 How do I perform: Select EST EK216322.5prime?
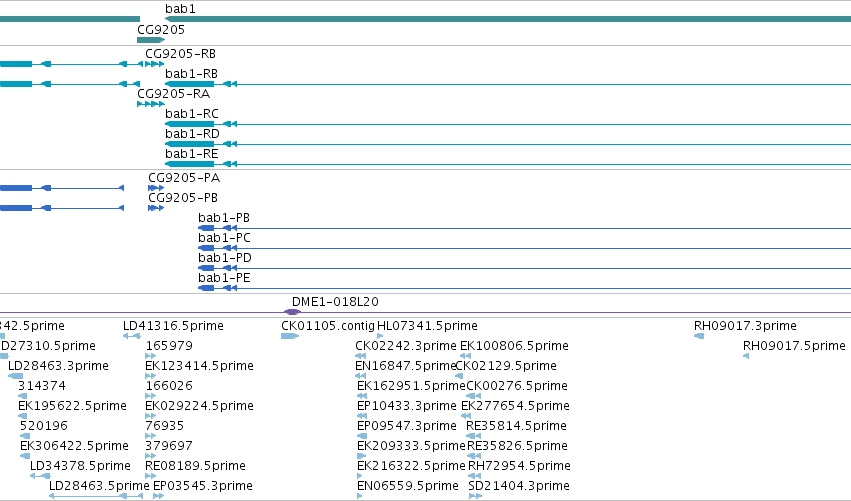tap(411, 466)
